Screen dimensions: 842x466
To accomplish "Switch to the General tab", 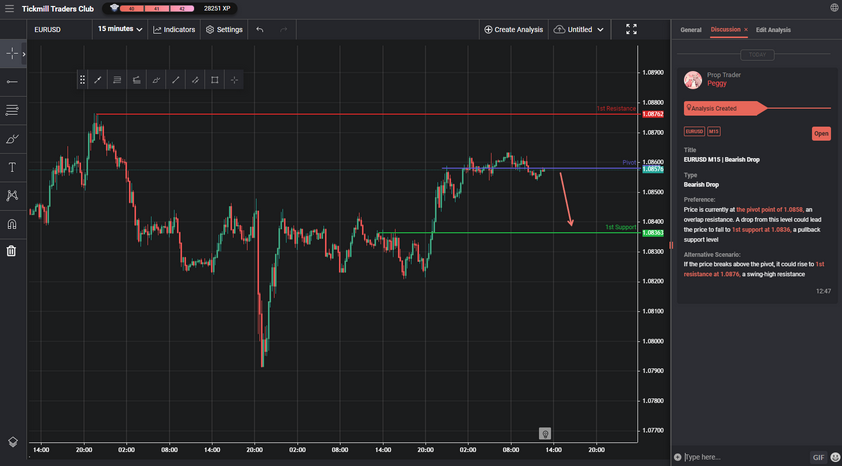I will 691,30.
